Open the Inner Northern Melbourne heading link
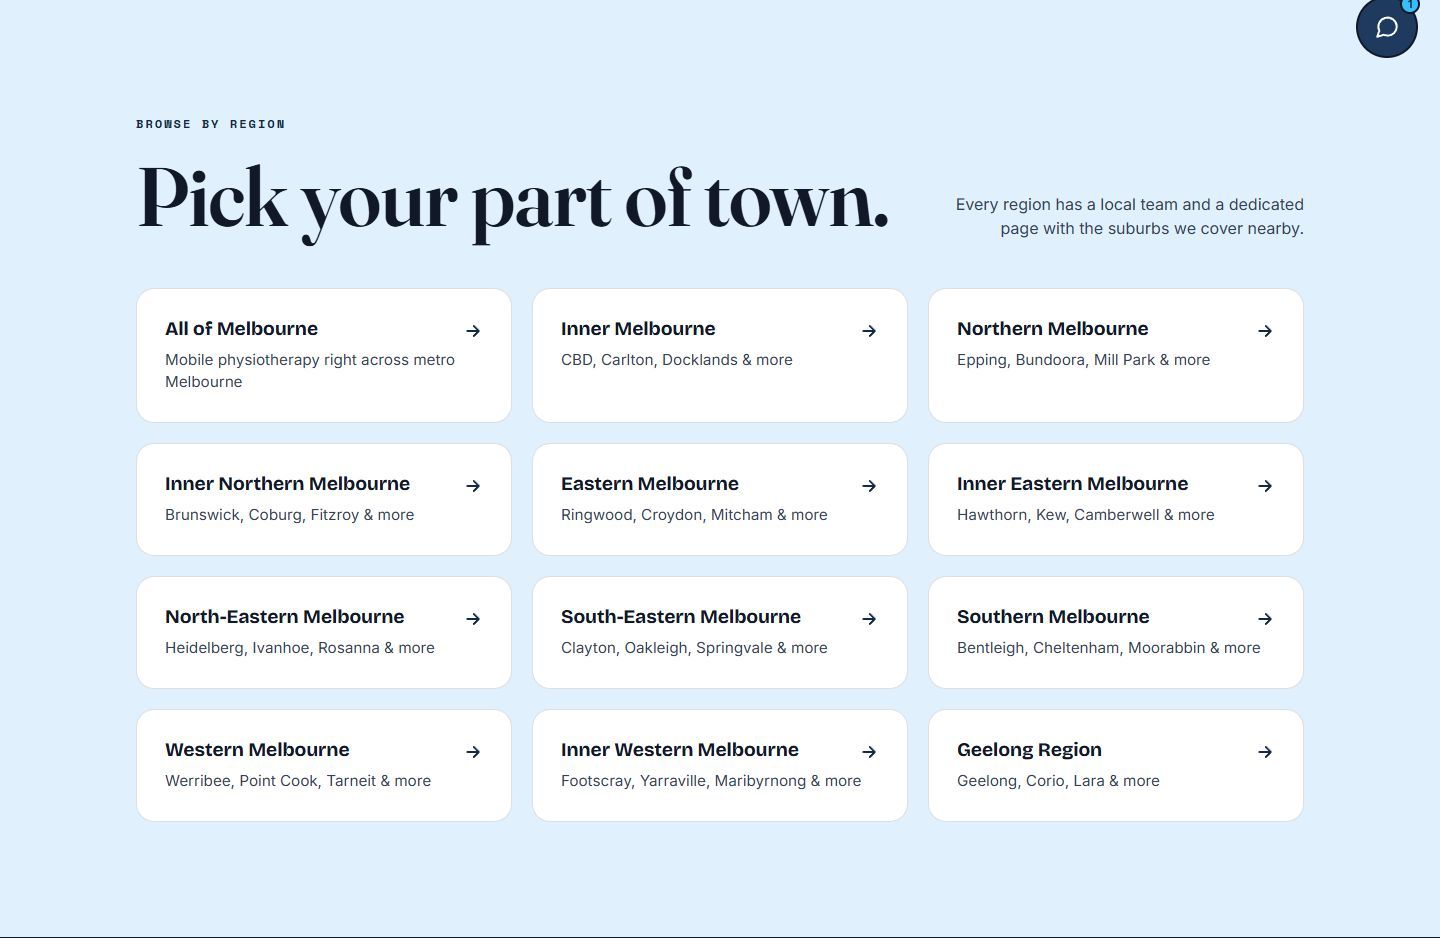 coord(287,484)
